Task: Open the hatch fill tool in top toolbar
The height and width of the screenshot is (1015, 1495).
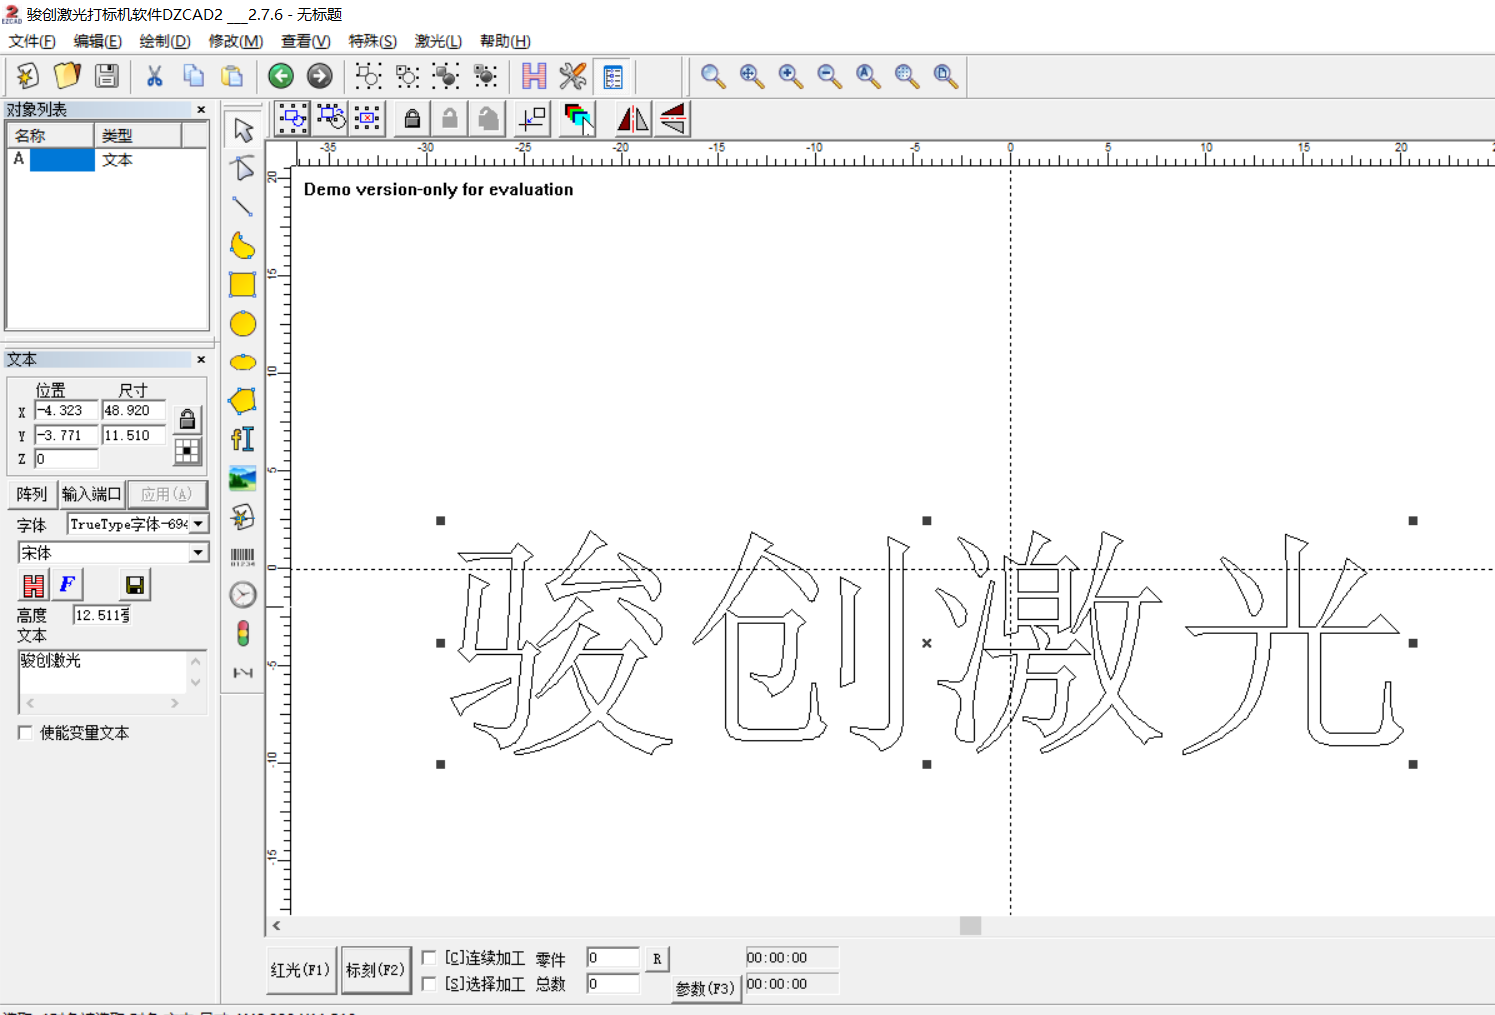Action: pos(534,76)
